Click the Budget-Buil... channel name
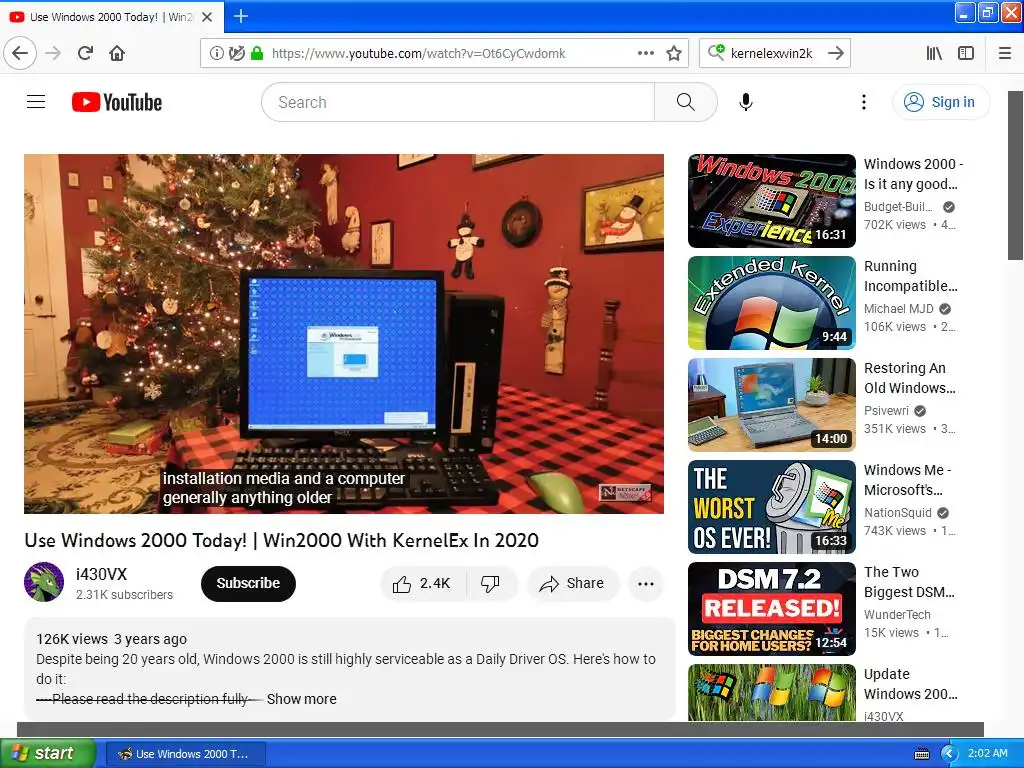 [898, 206]
